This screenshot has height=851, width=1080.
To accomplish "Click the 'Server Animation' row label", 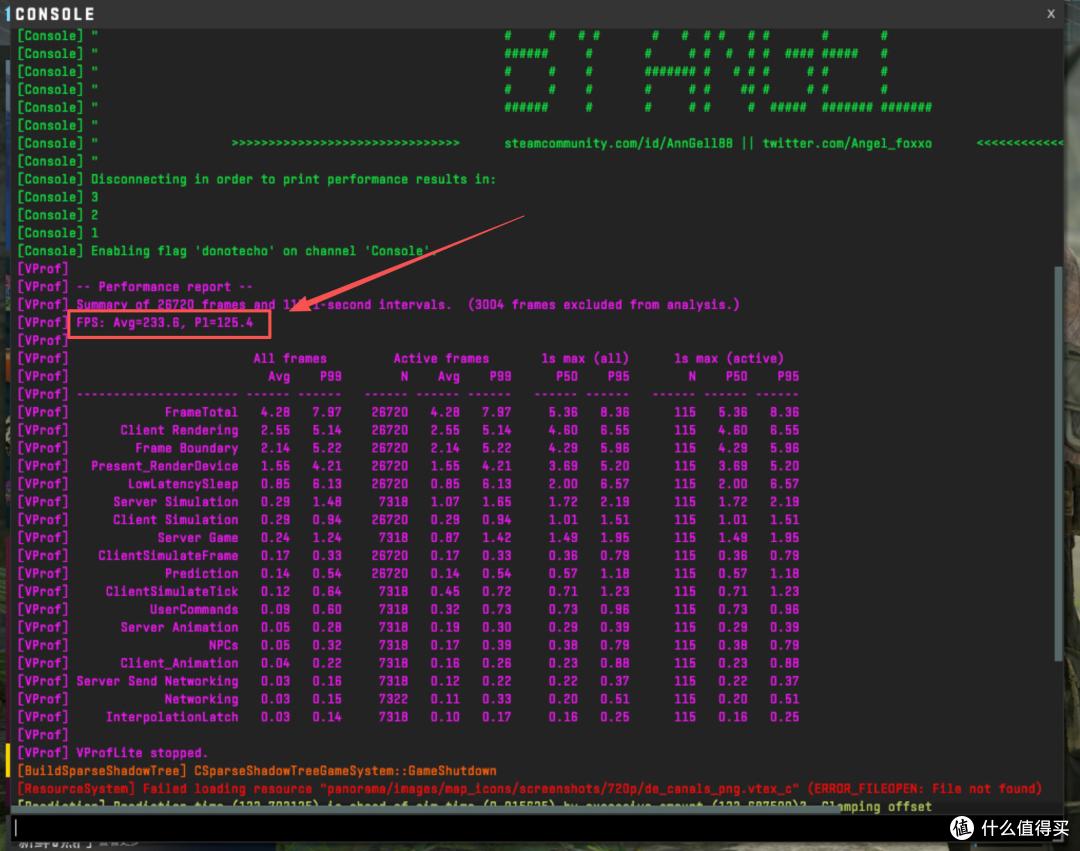I will tap(179, 627).
